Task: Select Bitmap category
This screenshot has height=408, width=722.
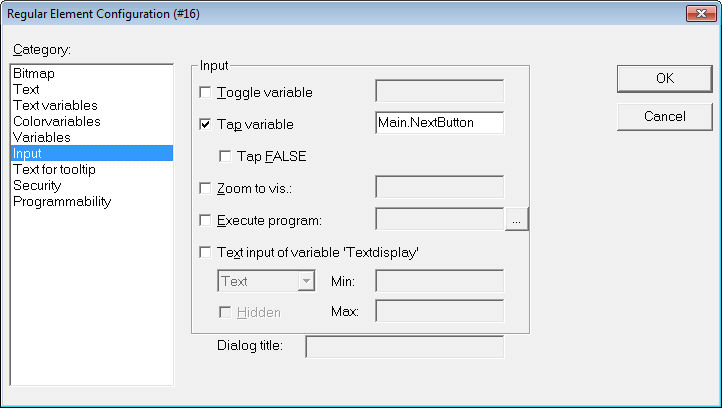Action: tap(92, 73)
